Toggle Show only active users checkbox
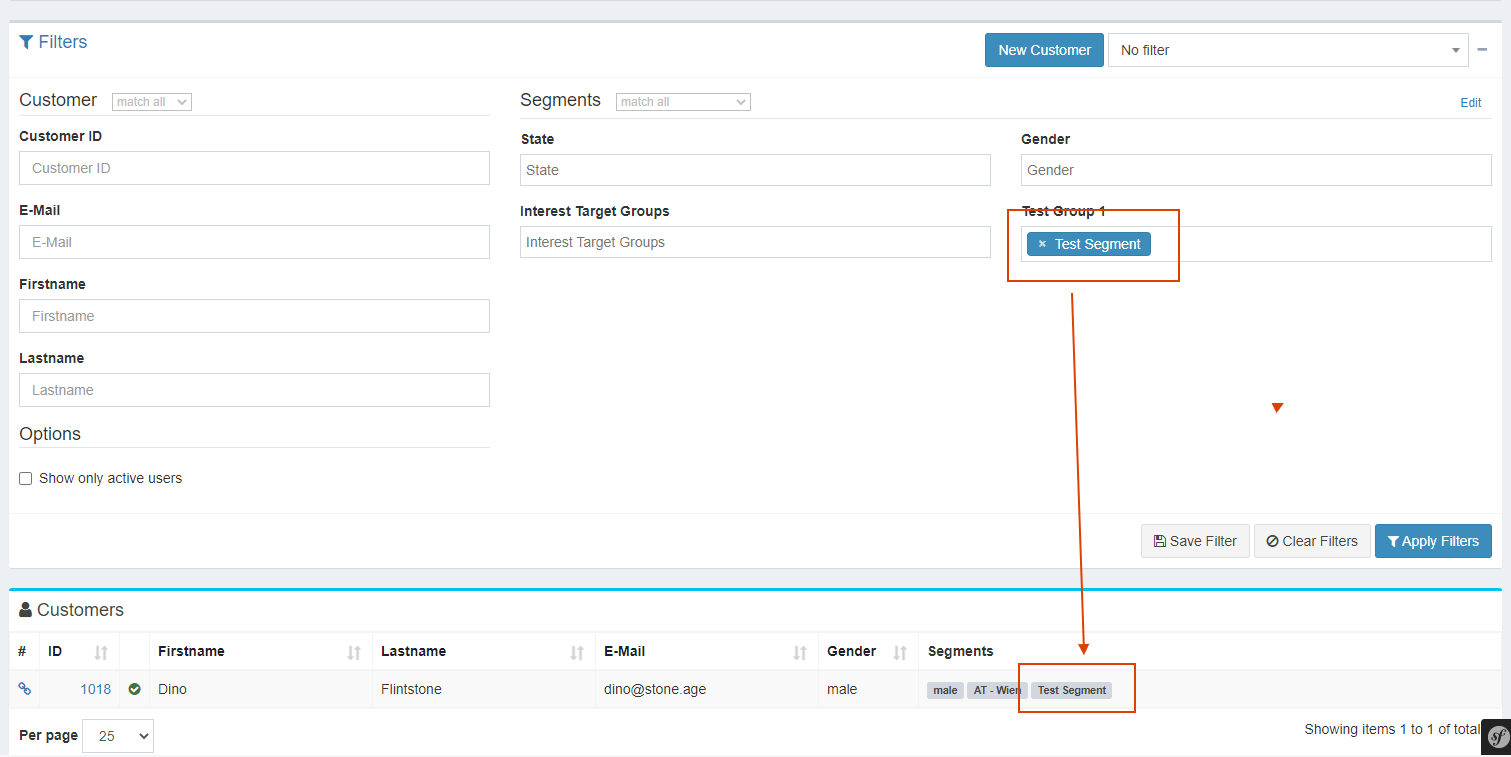The image size is (1511, 757). tap(26, 479)
